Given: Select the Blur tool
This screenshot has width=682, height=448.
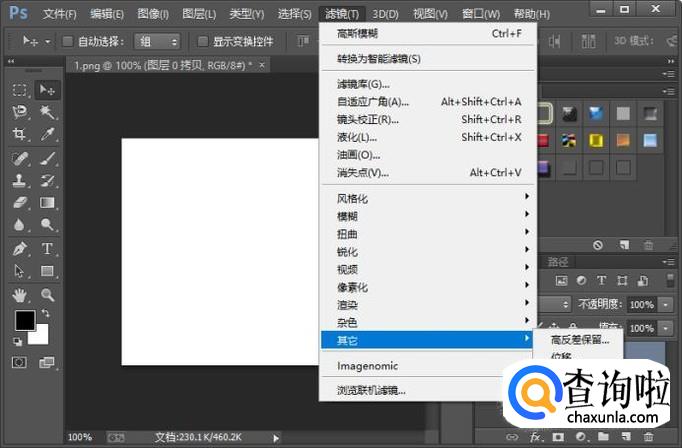Looking at the screenshot, I should tap(20, 225).
